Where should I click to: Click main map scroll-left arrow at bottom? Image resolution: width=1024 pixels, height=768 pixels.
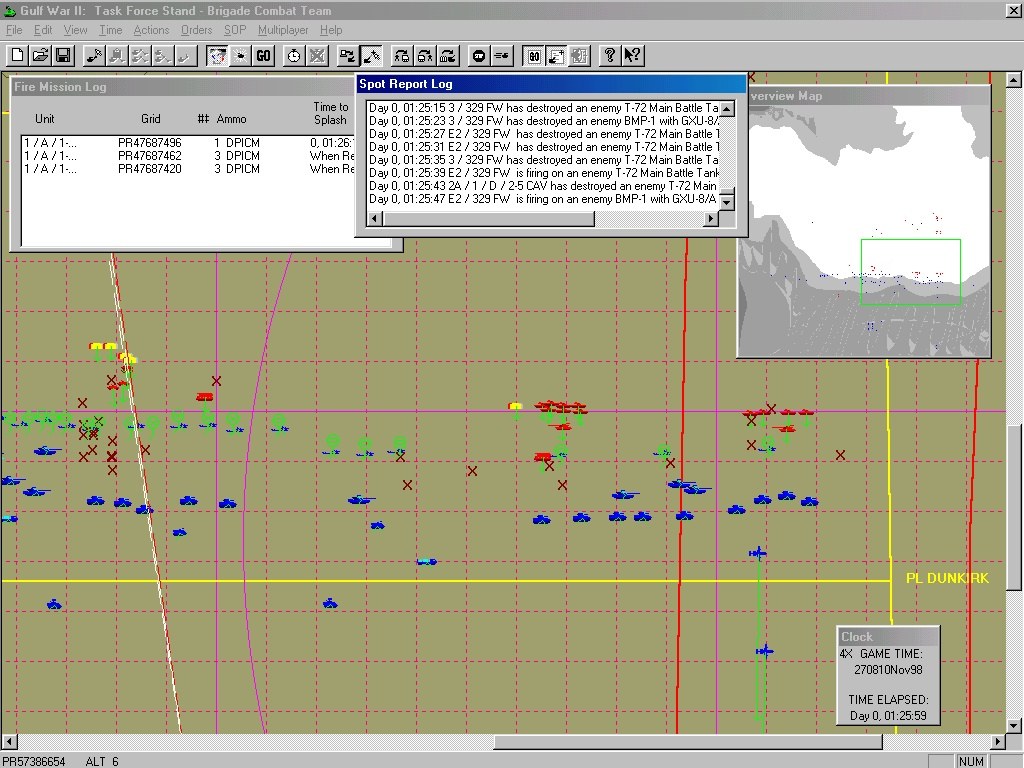8,742
